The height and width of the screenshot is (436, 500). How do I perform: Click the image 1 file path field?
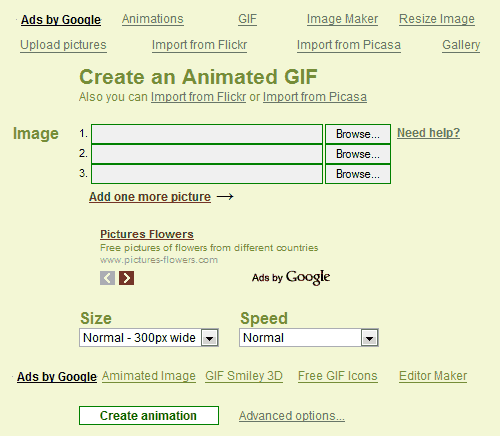click(207, 134)
